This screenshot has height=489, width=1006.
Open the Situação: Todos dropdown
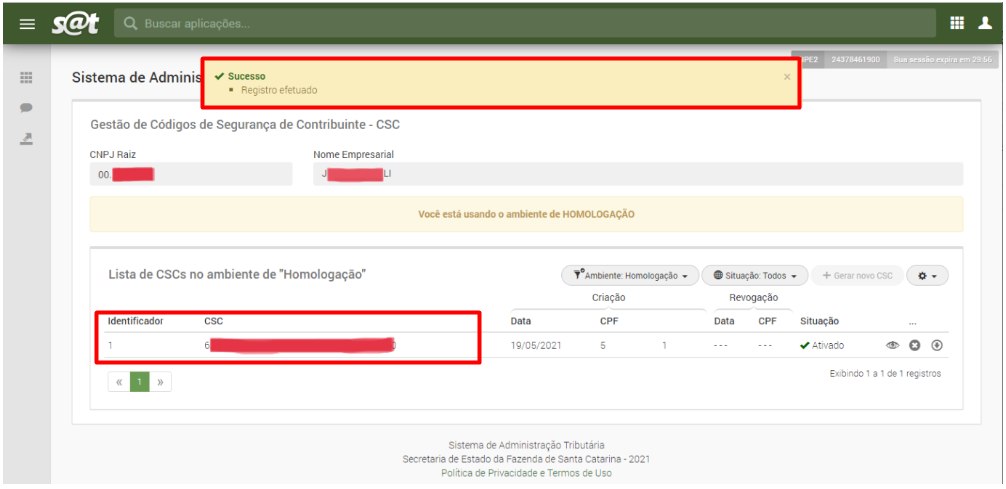754,276
